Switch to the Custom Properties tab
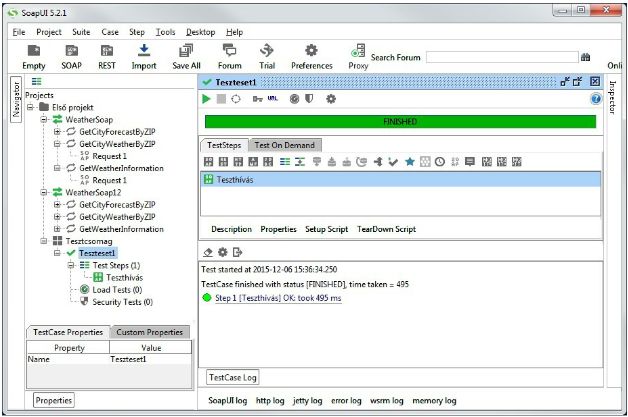The width and height of the screenshot is (628, 417). coord(149,332)
